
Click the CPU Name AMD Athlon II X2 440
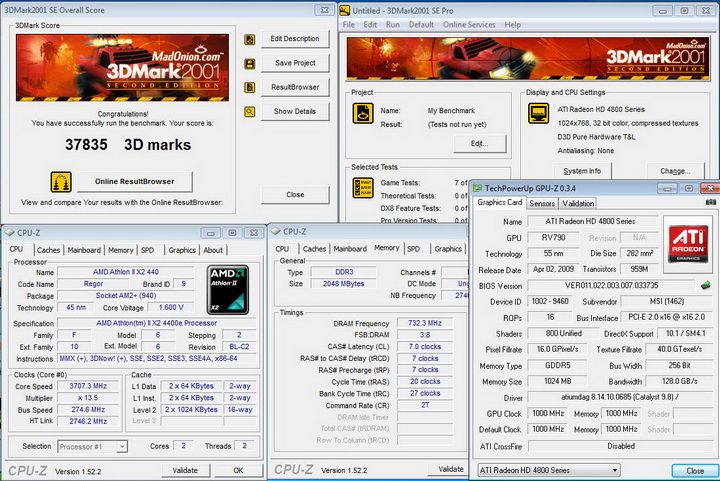[126, 272]
